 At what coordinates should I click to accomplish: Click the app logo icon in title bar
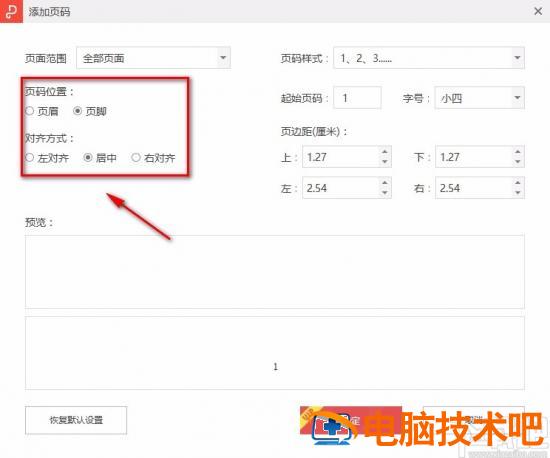pyautogui.click(x=11, y=11)
